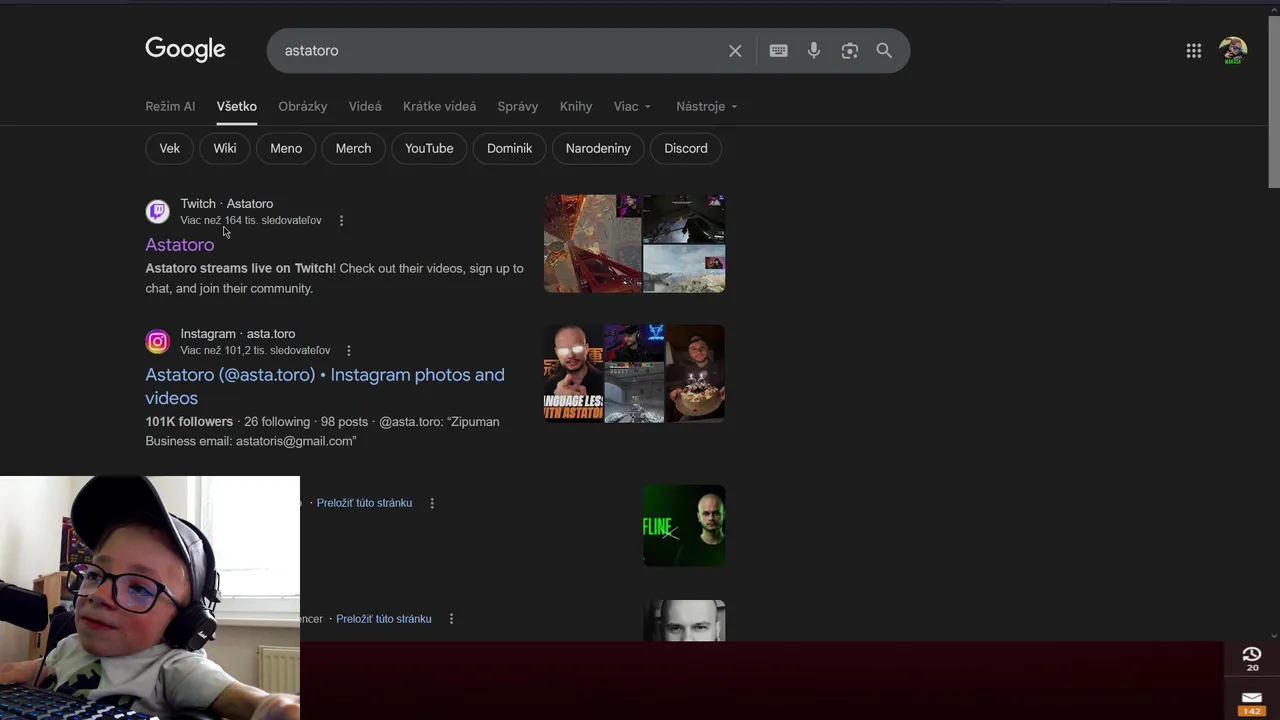Switch to Obrázky tab
This screenshot has width=1280, height=720.
pyautogui.click(x=303, y=106)
